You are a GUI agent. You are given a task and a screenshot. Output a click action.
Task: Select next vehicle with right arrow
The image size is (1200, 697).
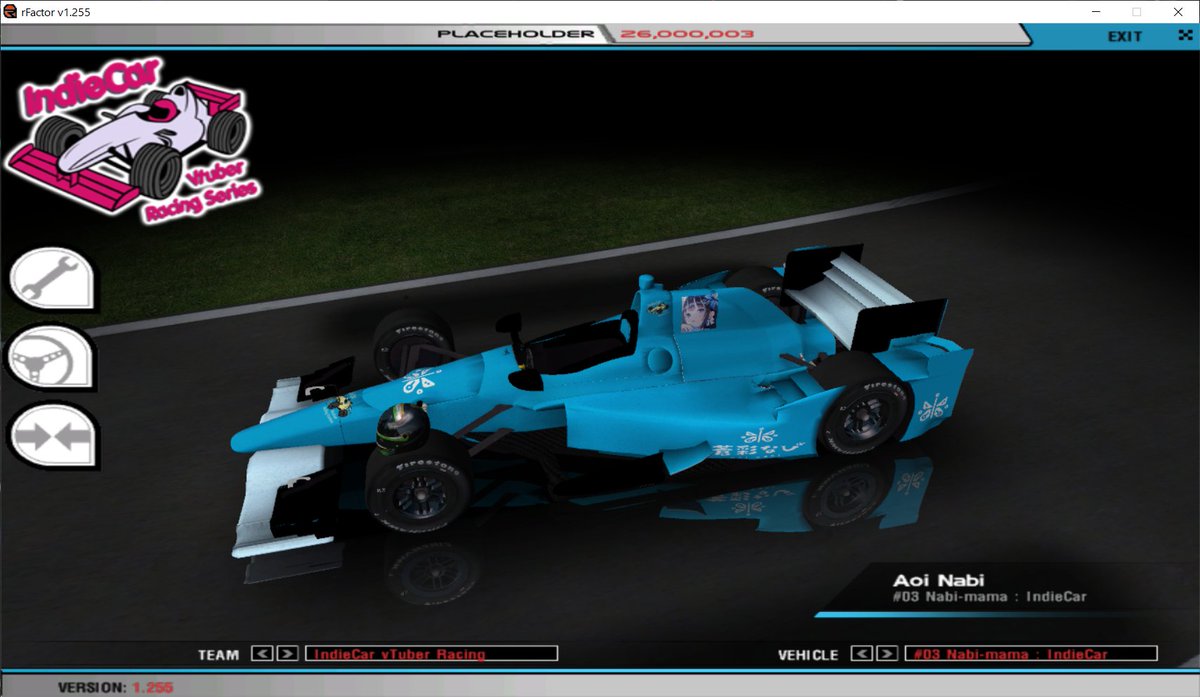coord(887,654)
